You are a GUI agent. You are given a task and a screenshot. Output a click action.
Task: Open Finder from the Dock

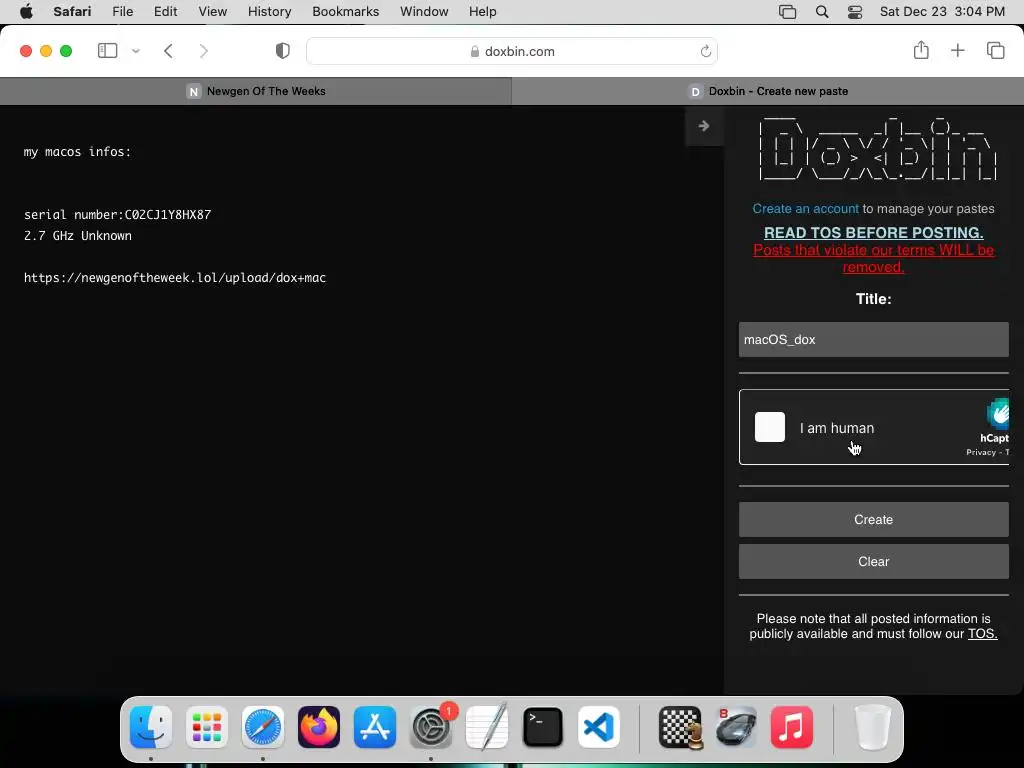151,727
